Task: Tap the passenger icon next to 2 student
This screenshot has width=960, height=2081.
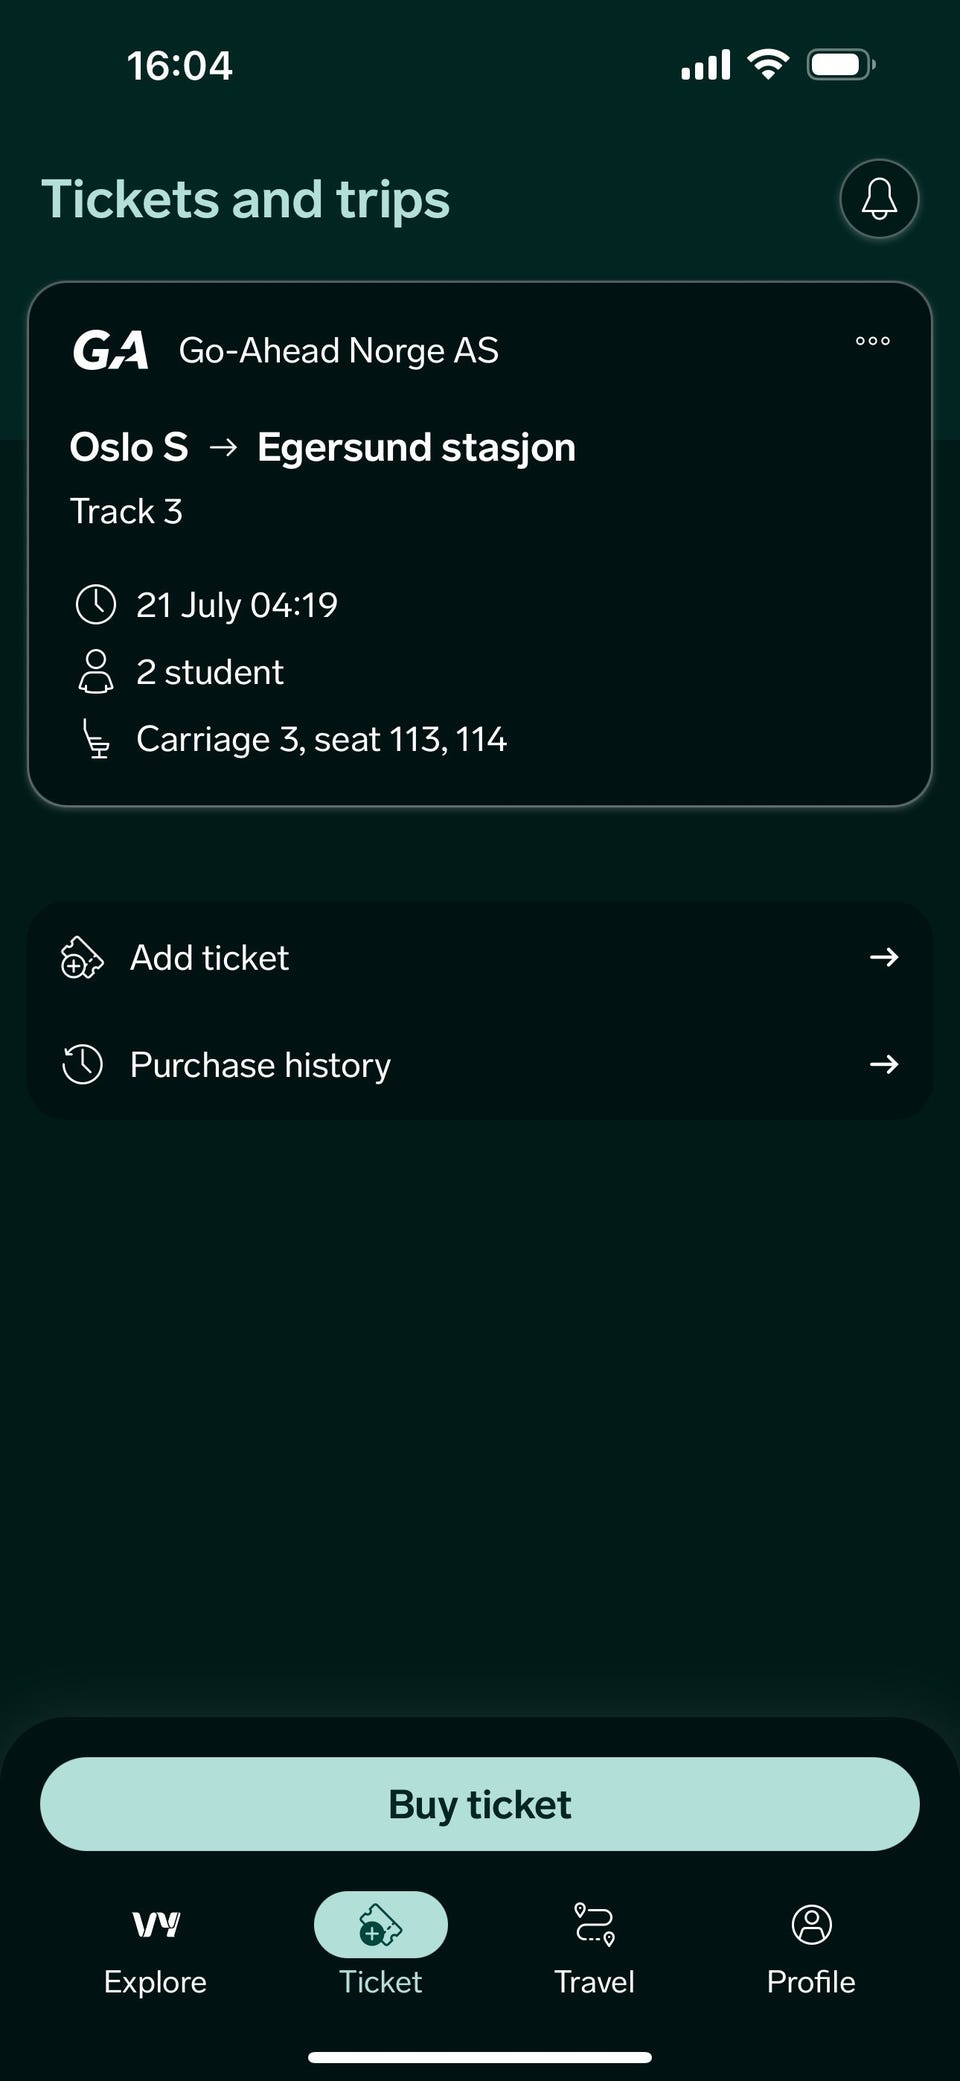Action: click(96, 672)
